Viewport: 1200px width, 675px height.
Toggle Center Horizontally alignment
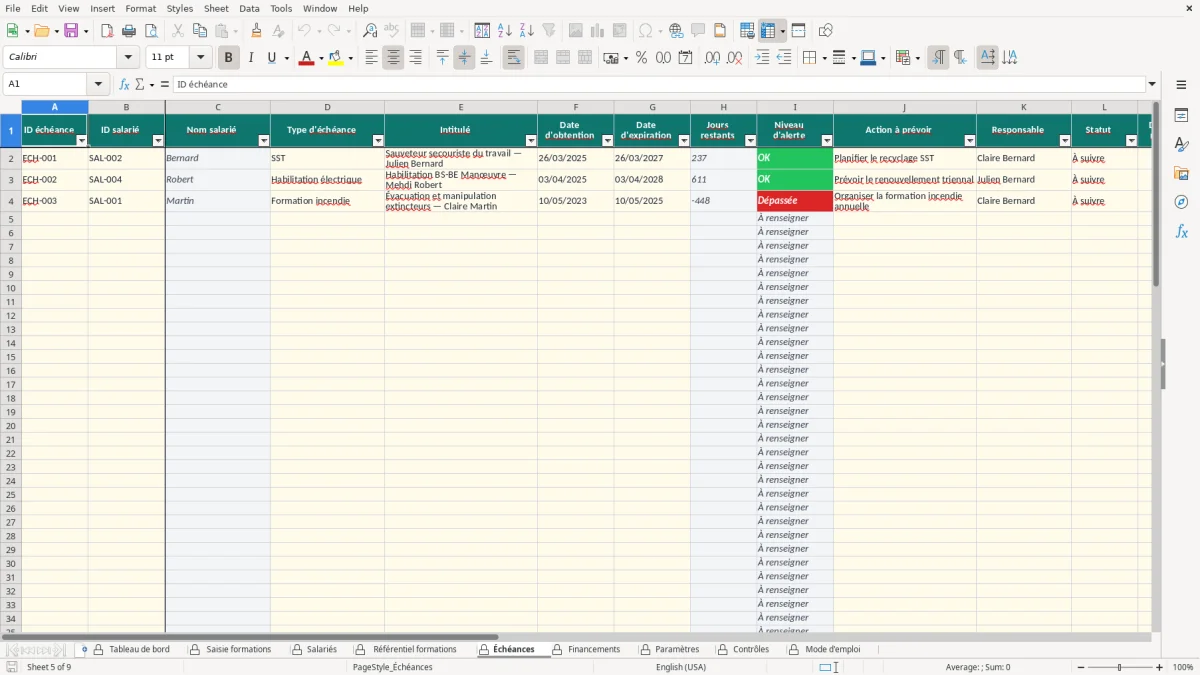coord(393,58)
